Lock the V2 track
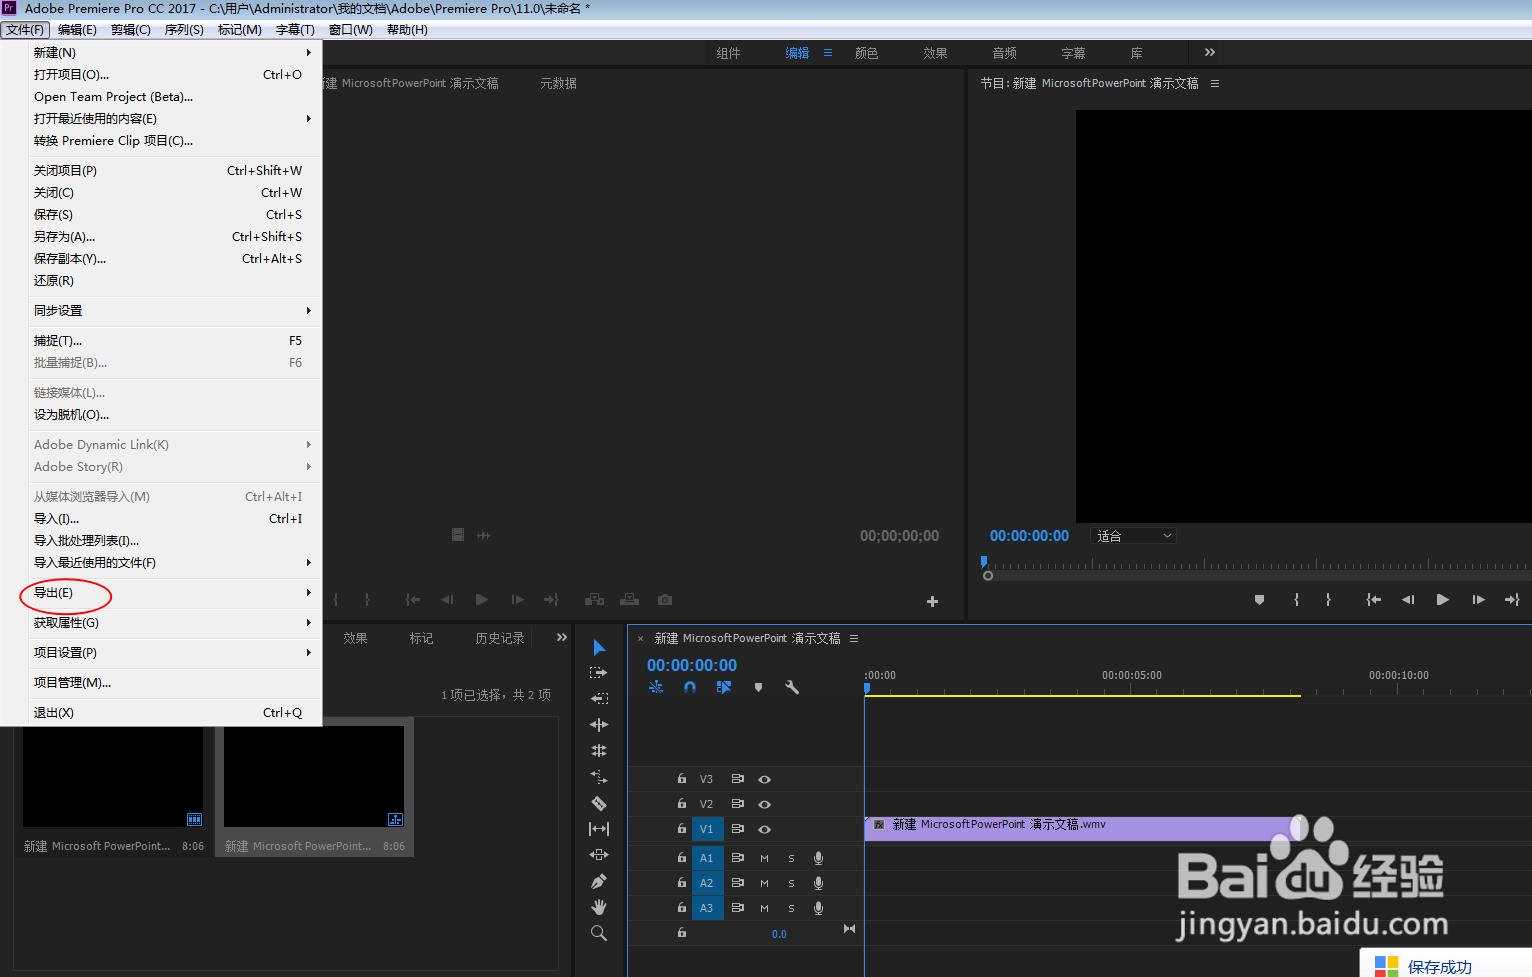This screenshot has height=977, width=1532. (x=682, y=804)
